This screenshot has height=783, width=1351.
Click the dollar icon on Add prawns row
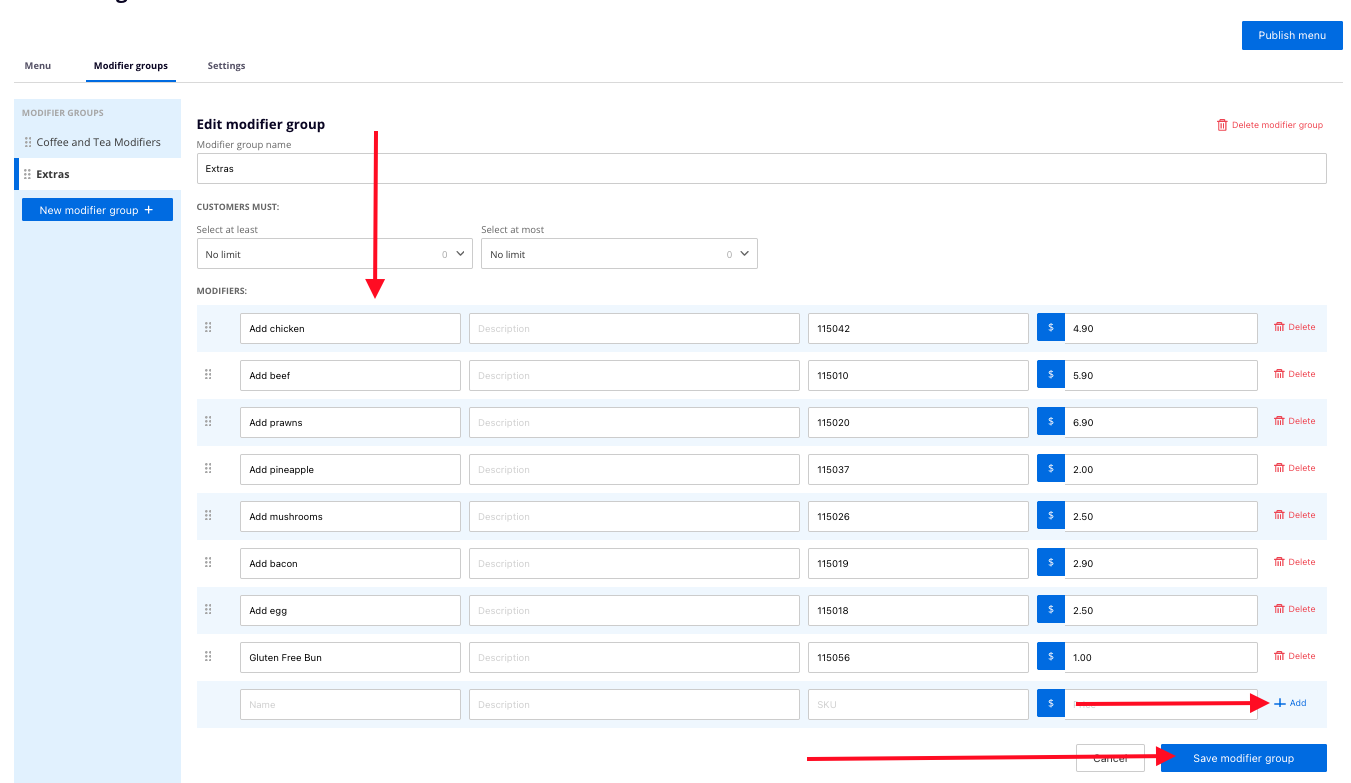tap(1051, 422)
